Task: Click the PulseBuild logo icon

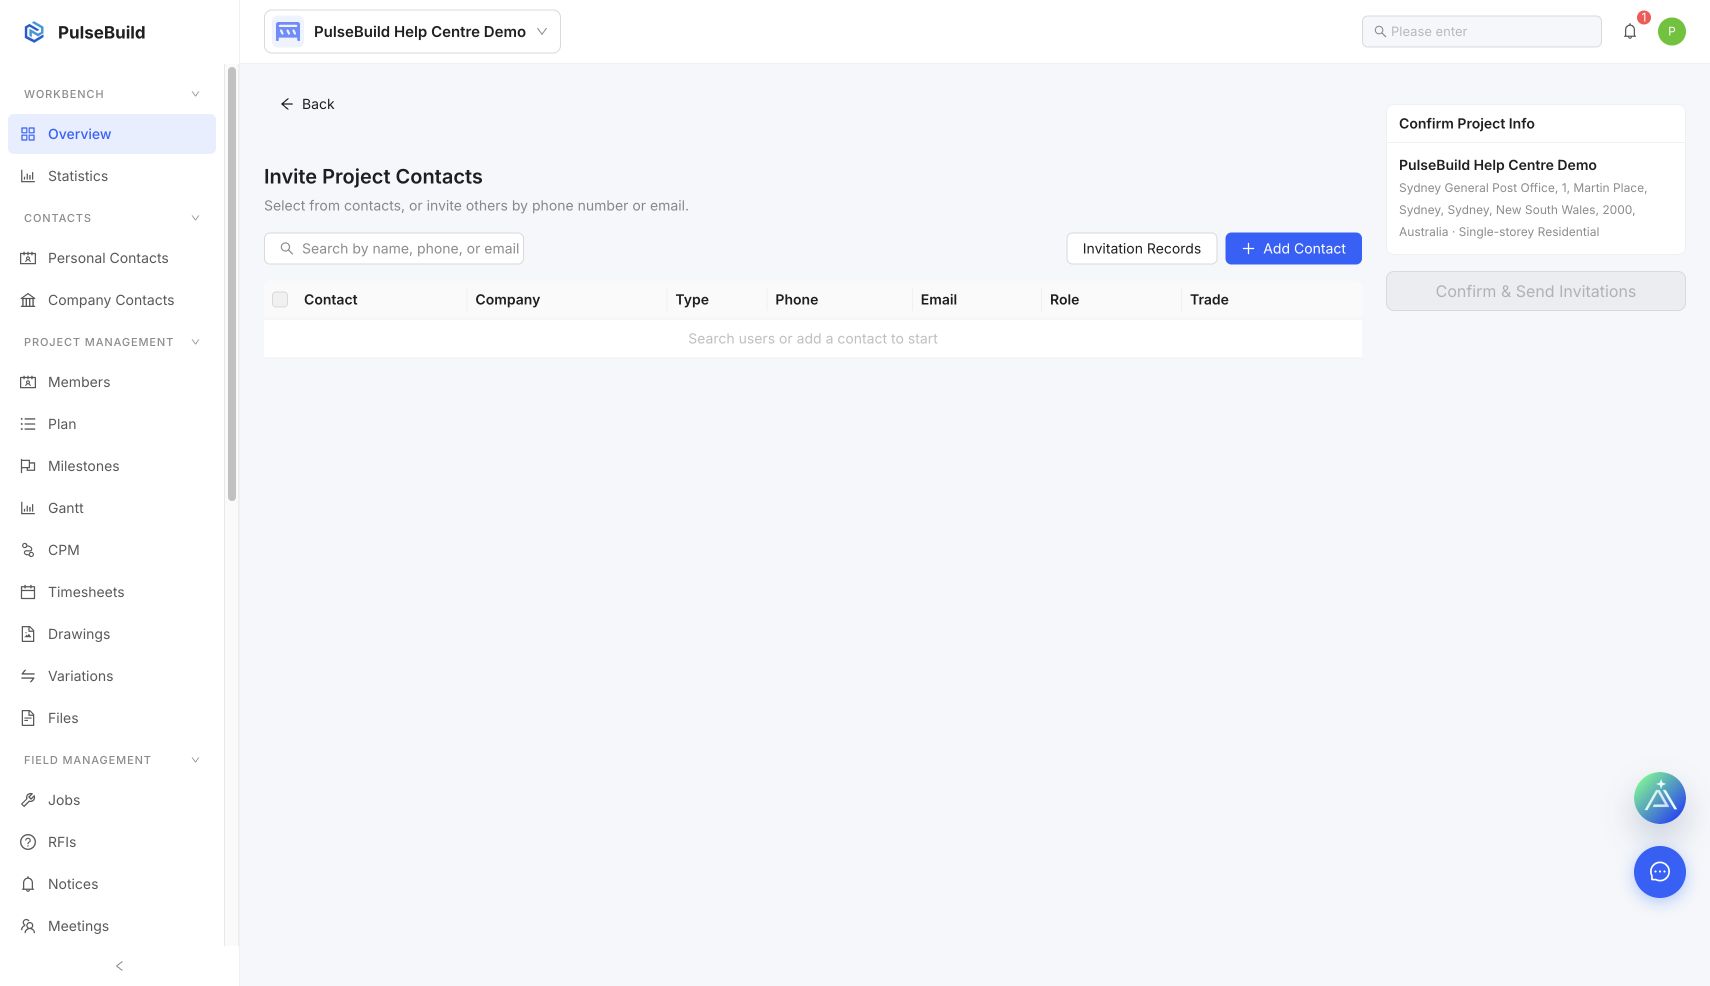Action: [34, 32]
